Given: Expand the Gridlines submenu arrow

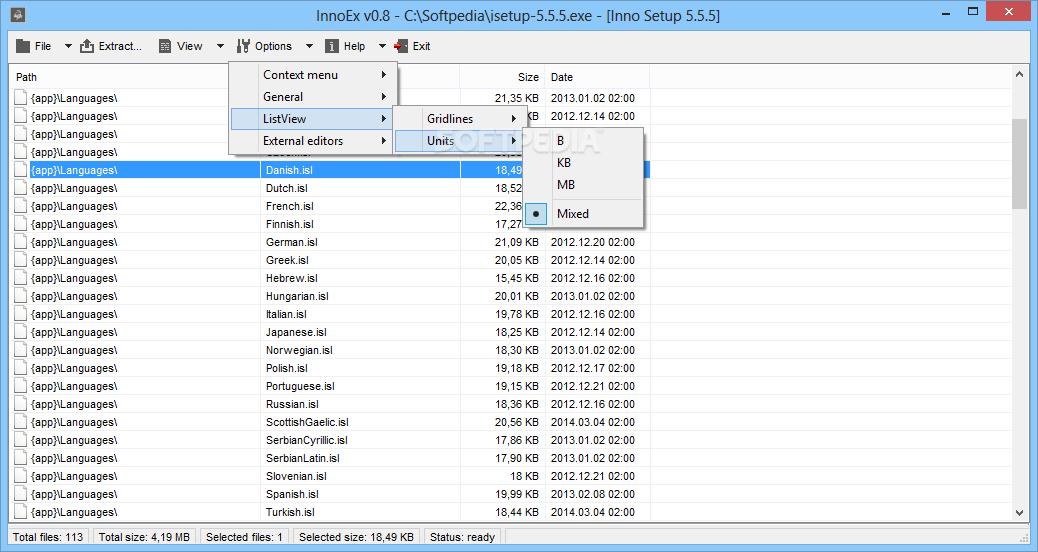Looking at the screenshot, I should 514,118.
